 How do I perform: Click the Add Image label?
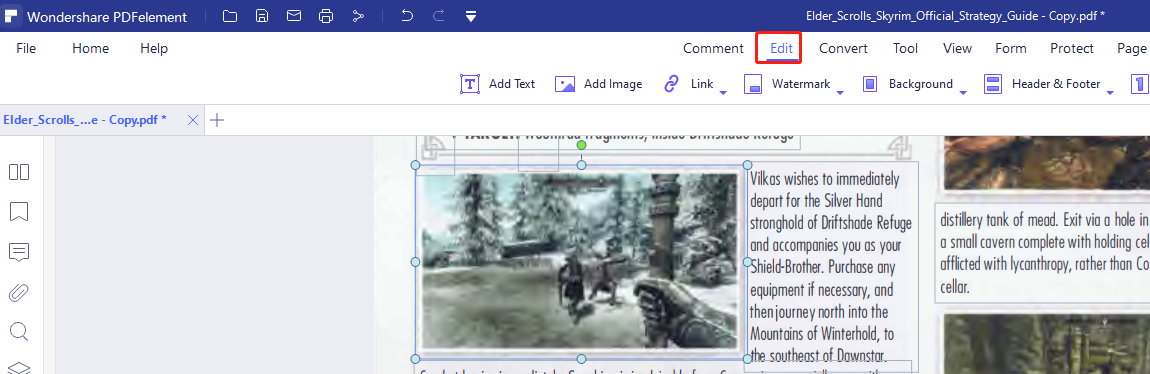pos(613,84)
